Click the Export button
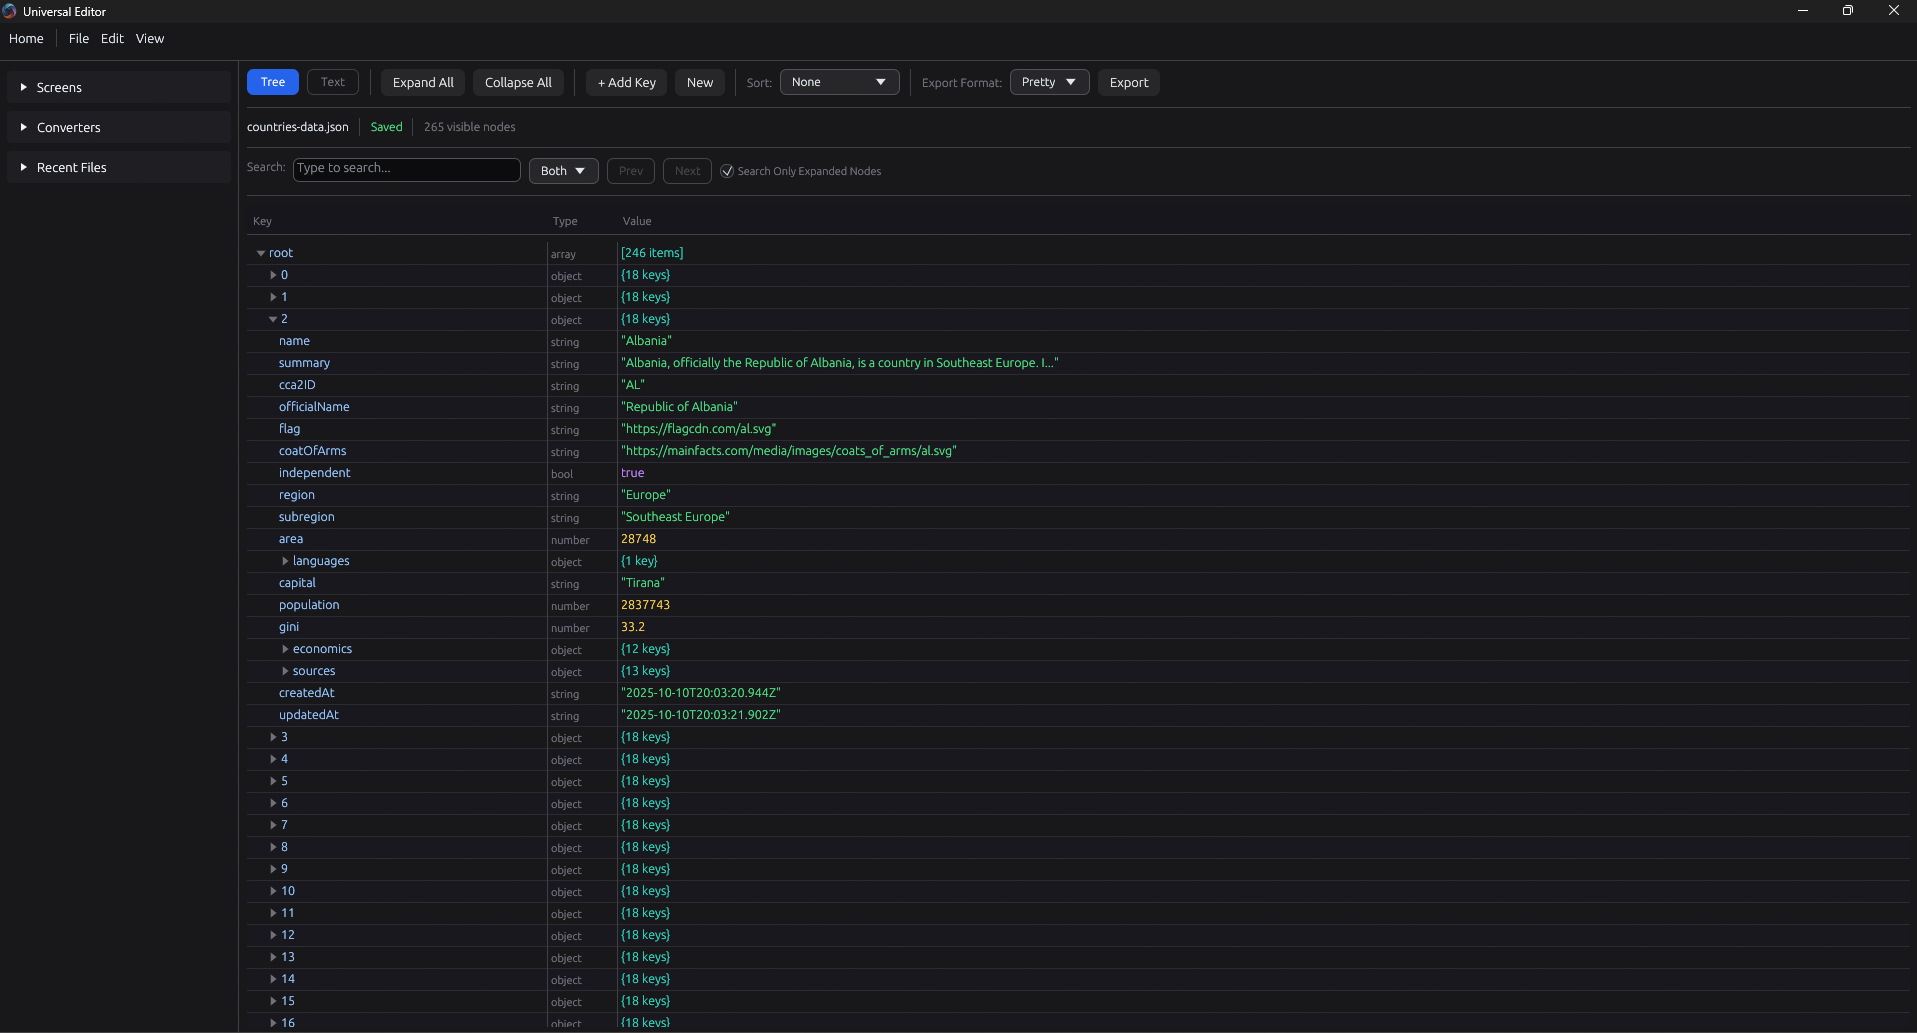This screenshot has width=1917, height=1033. [1129, 82]
